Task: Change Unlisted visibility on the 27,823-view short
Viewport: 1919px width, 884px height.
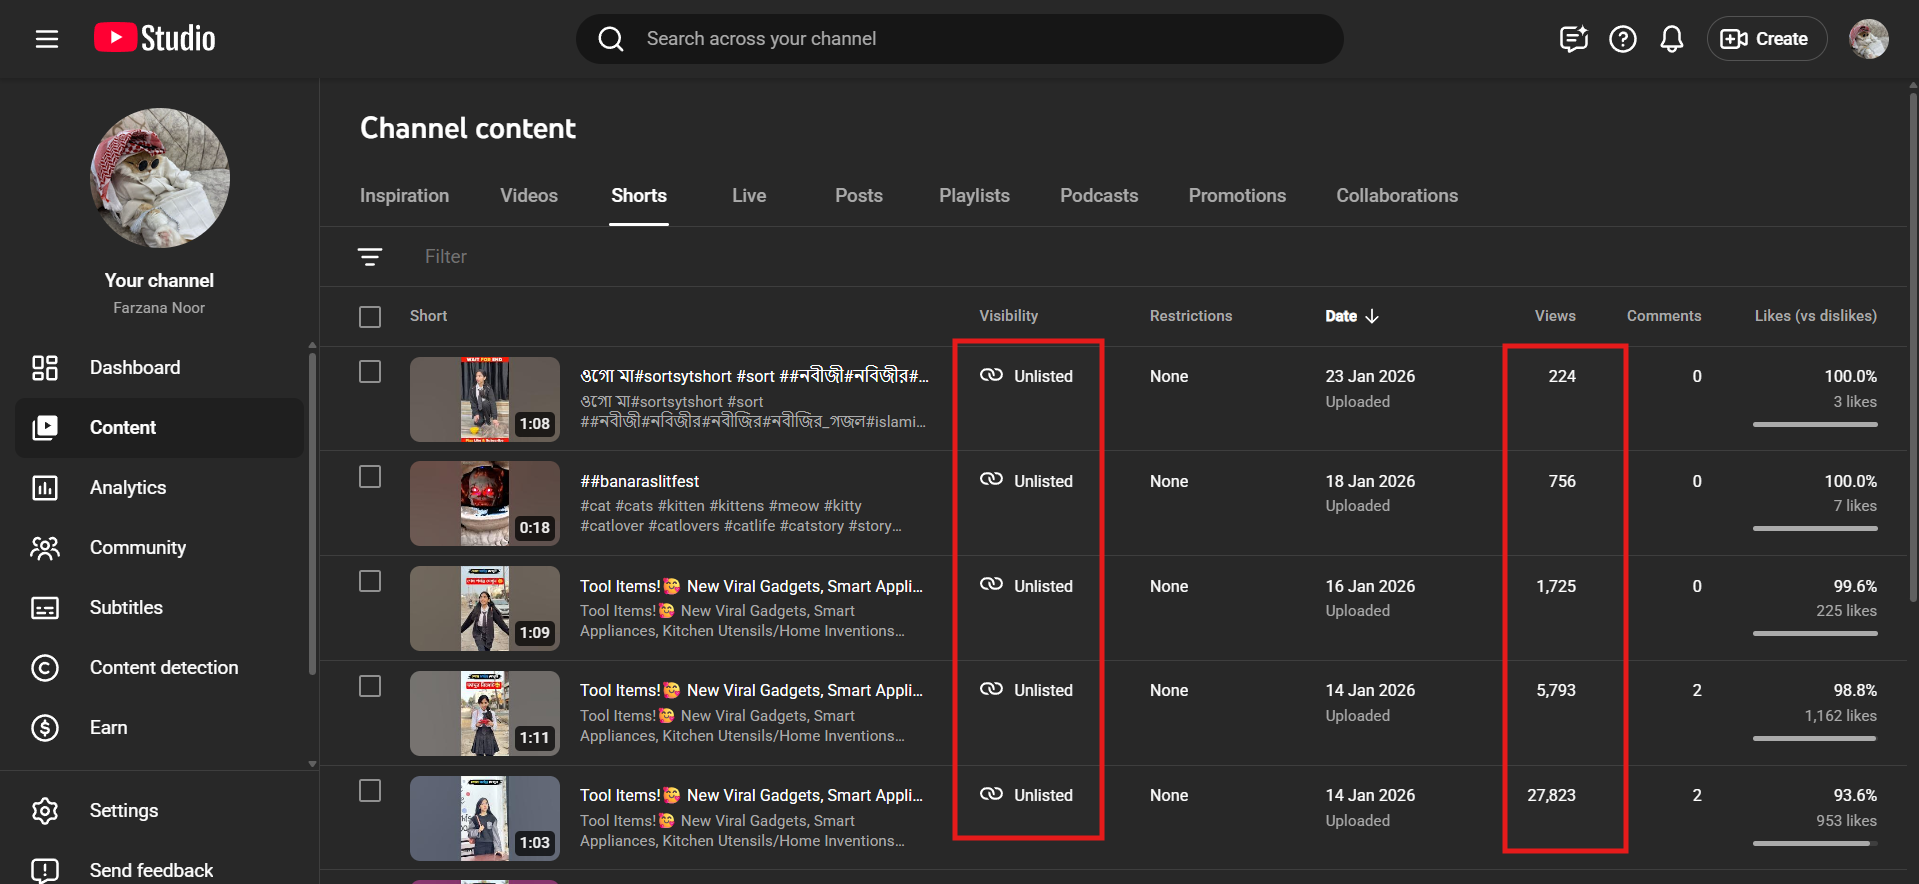Action: pos(1027,795)
